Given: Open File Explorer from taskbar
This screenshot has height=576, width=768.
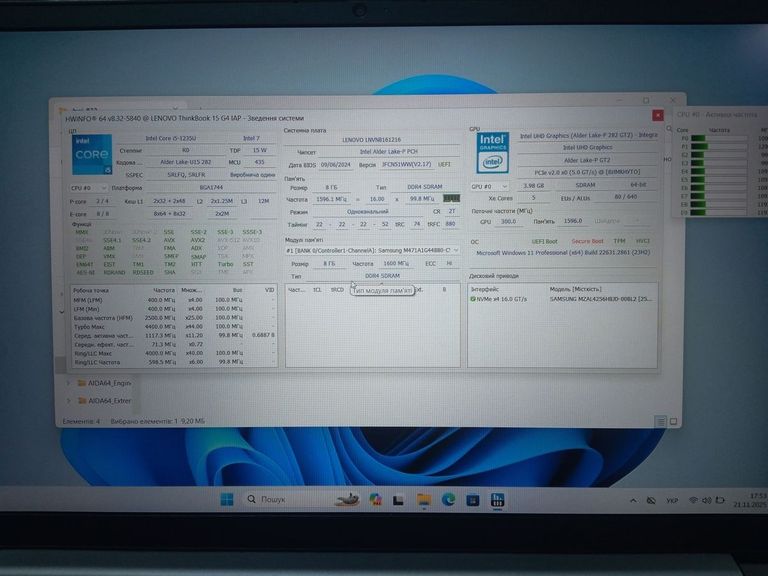Looking at the screenshot, I should 424,500.
